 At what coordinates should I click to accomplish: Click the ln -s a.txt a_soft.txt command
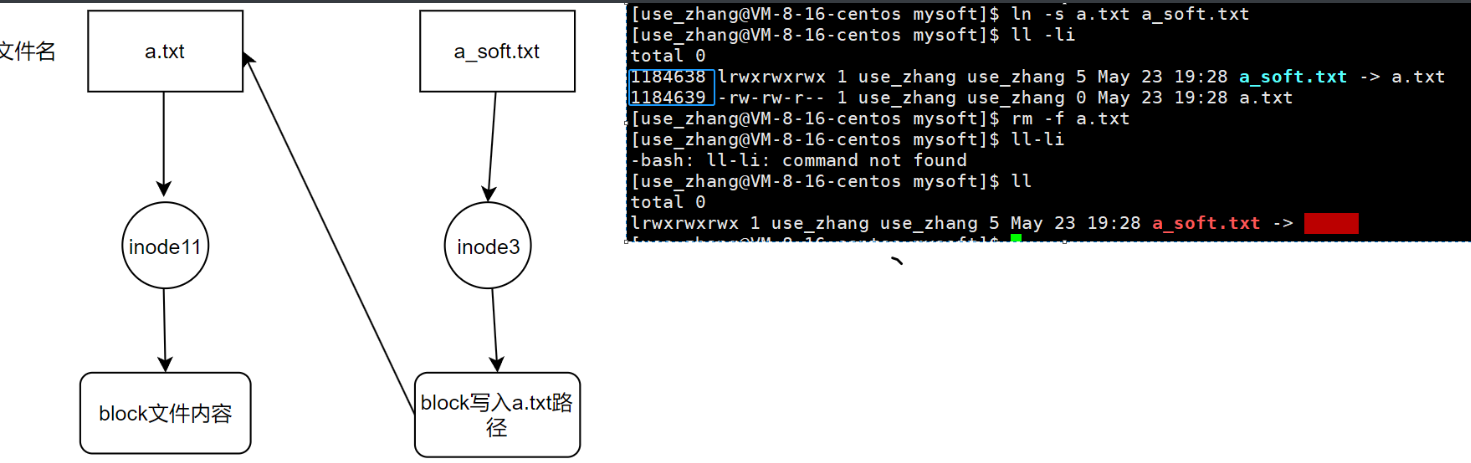(1130, 14)
